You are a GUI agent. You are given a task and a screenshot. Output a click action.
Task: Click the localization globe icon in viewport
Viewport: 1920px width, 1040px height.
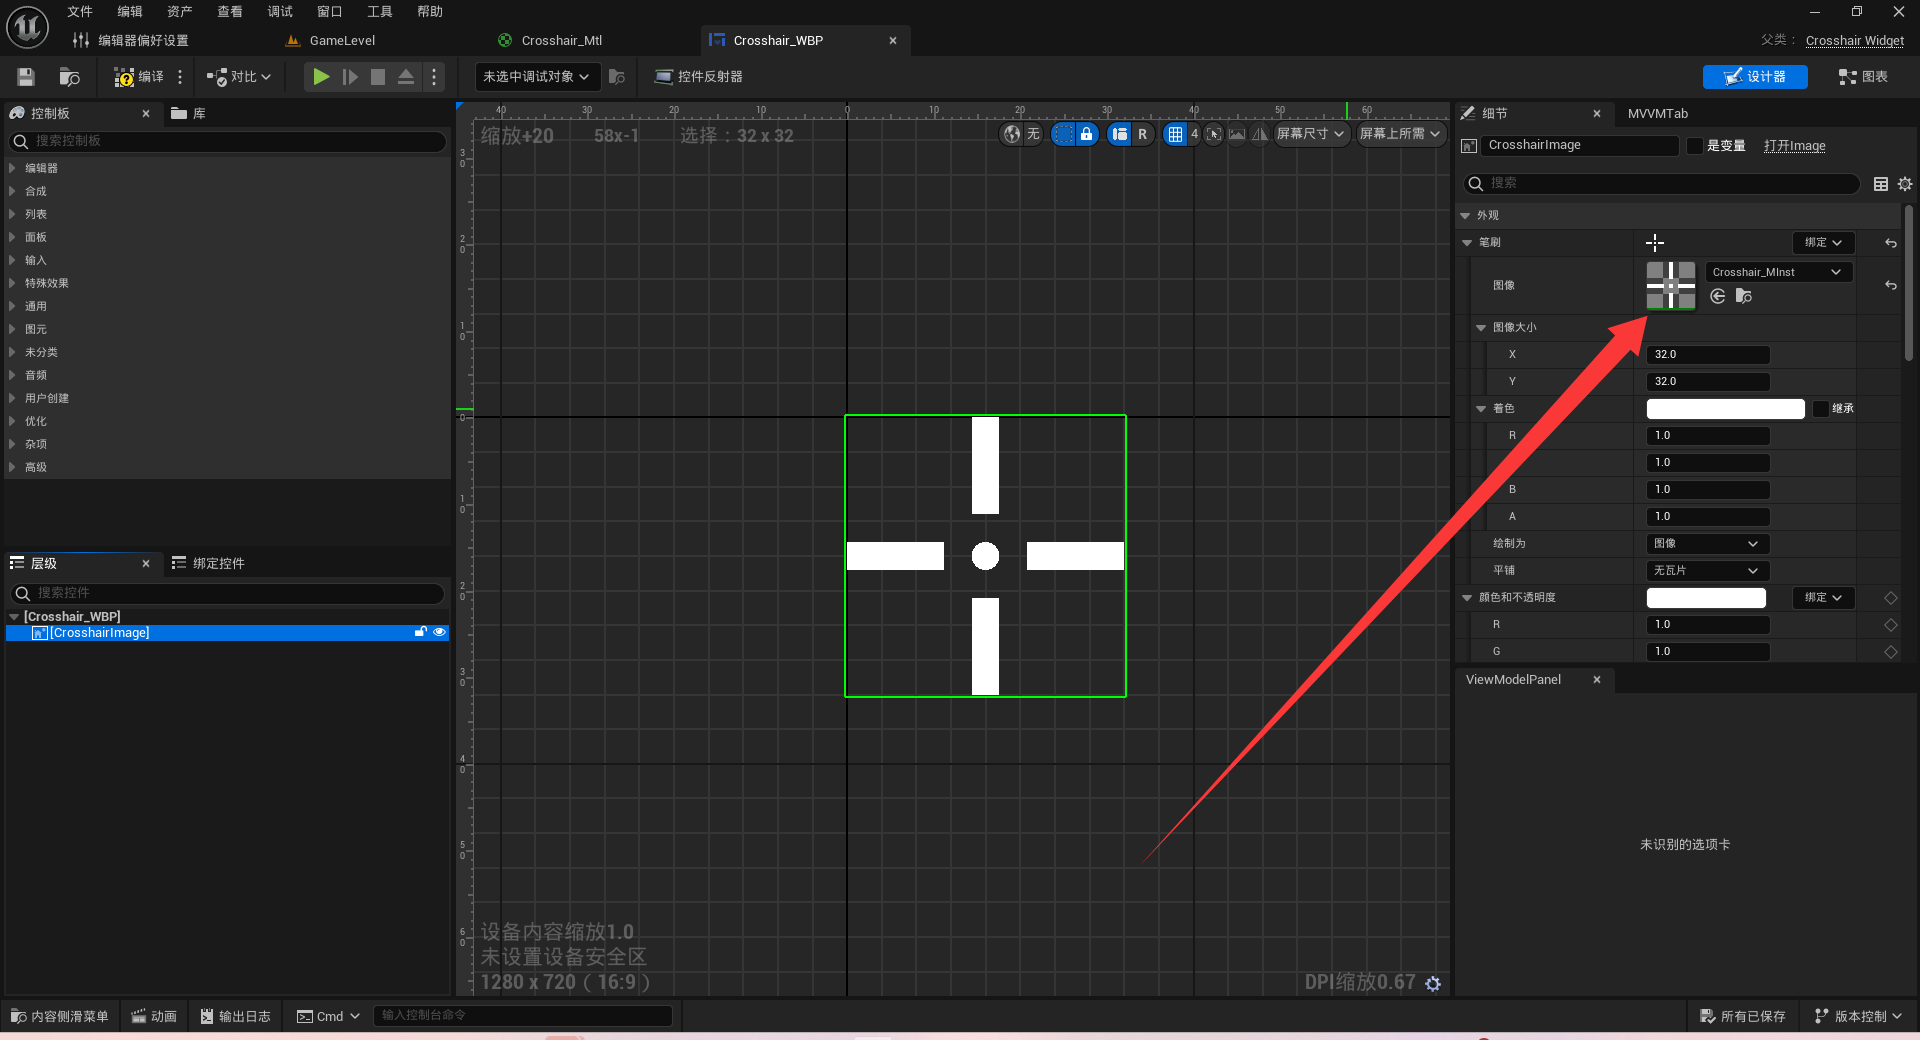1012,134
